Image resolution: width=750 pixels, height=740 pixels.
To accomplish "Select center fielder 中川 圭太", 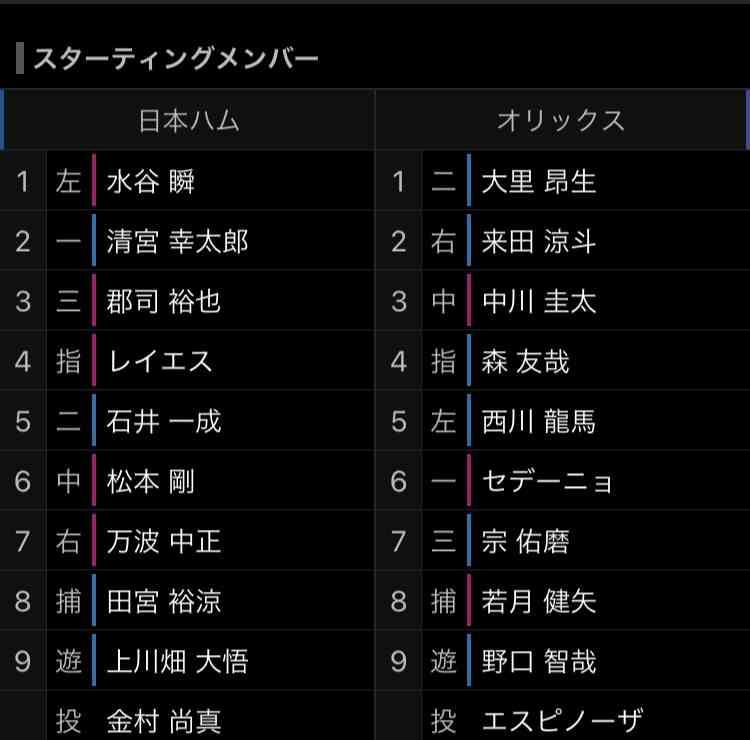I will [539, 301].
